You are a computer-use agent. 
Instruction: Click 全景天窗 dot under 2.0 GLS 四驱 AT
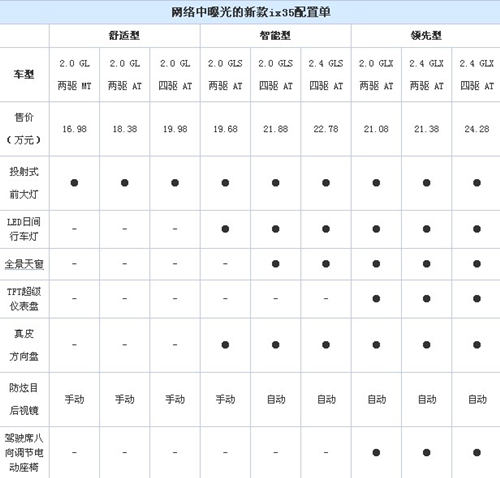(276, 264)
